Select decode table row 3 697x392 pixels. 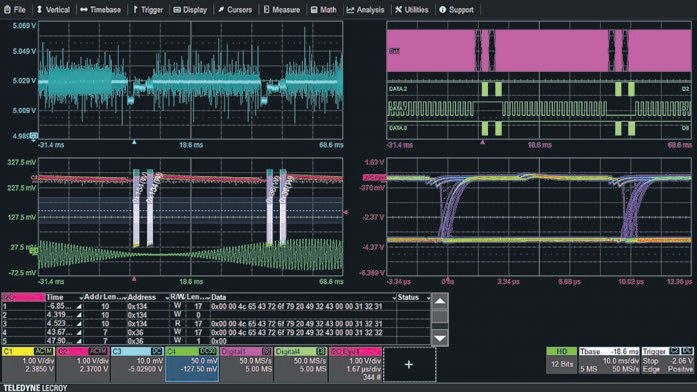216,324
